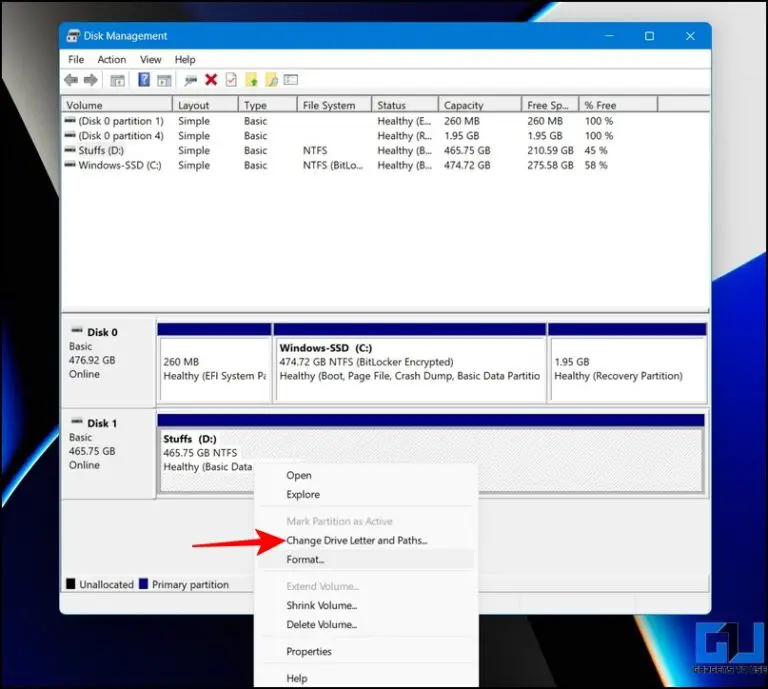Open Properties from the context menu
The height and width of the screenshot is (689, 768).
click(309, 652)
